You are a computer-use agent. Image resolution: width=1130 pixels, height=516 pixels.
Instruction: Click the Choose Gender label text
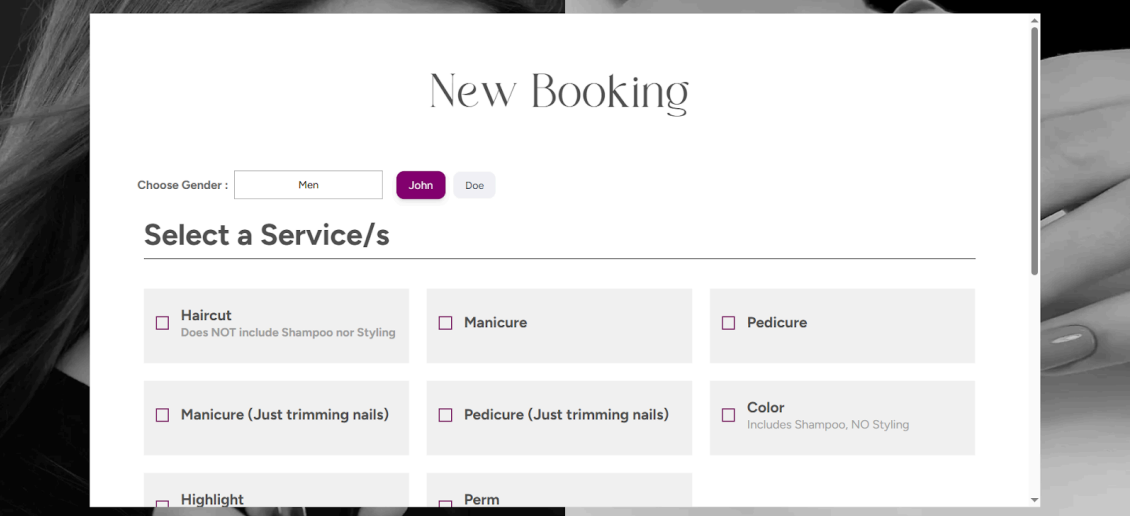182,185
